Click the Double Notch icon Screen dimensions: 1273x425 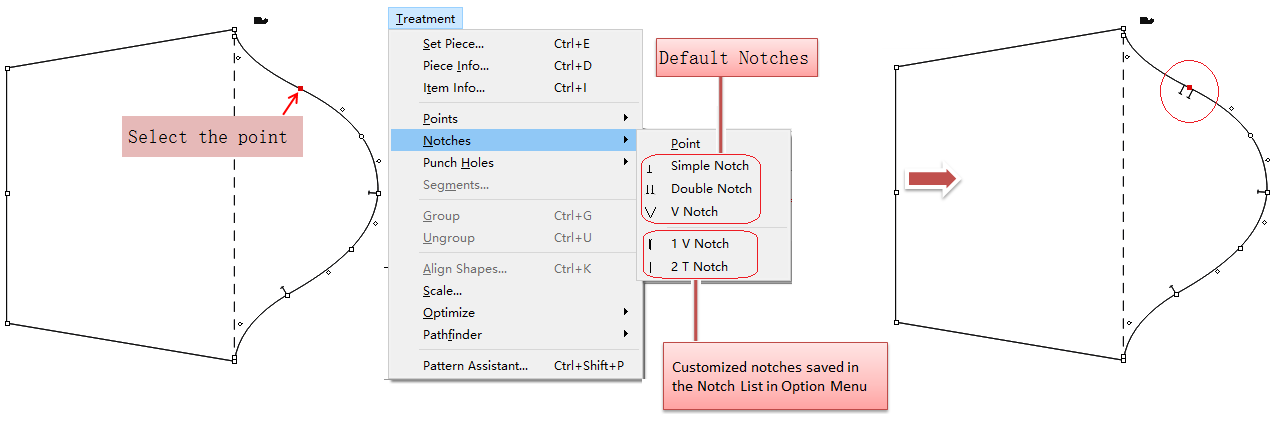point(650,189)
